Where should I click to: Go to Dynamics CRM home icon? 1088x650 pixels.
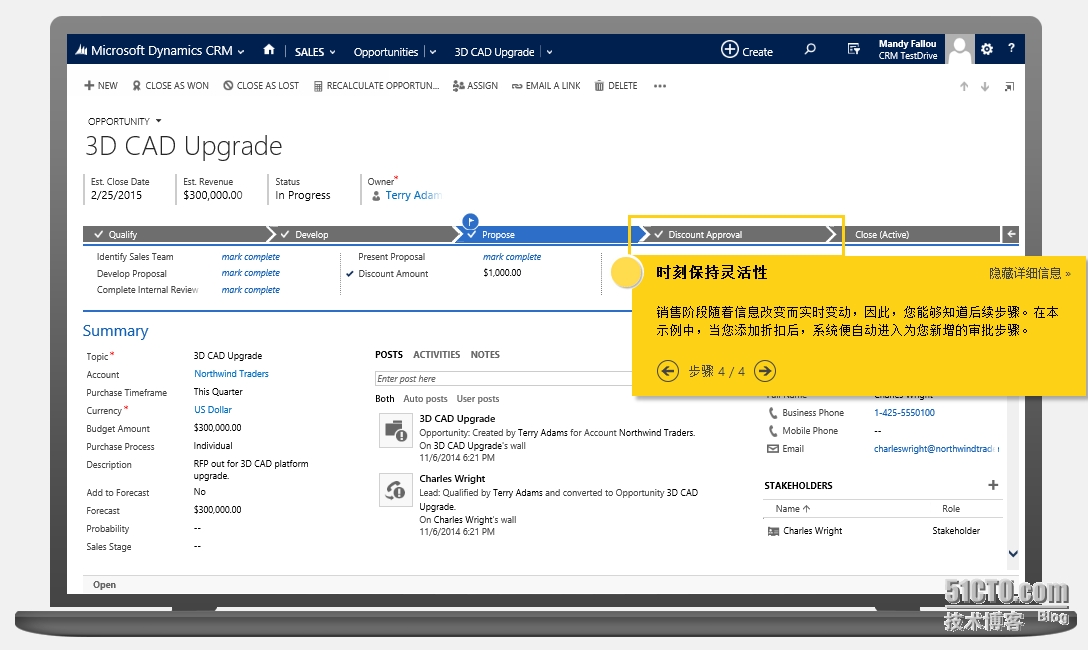coord(269,50)
